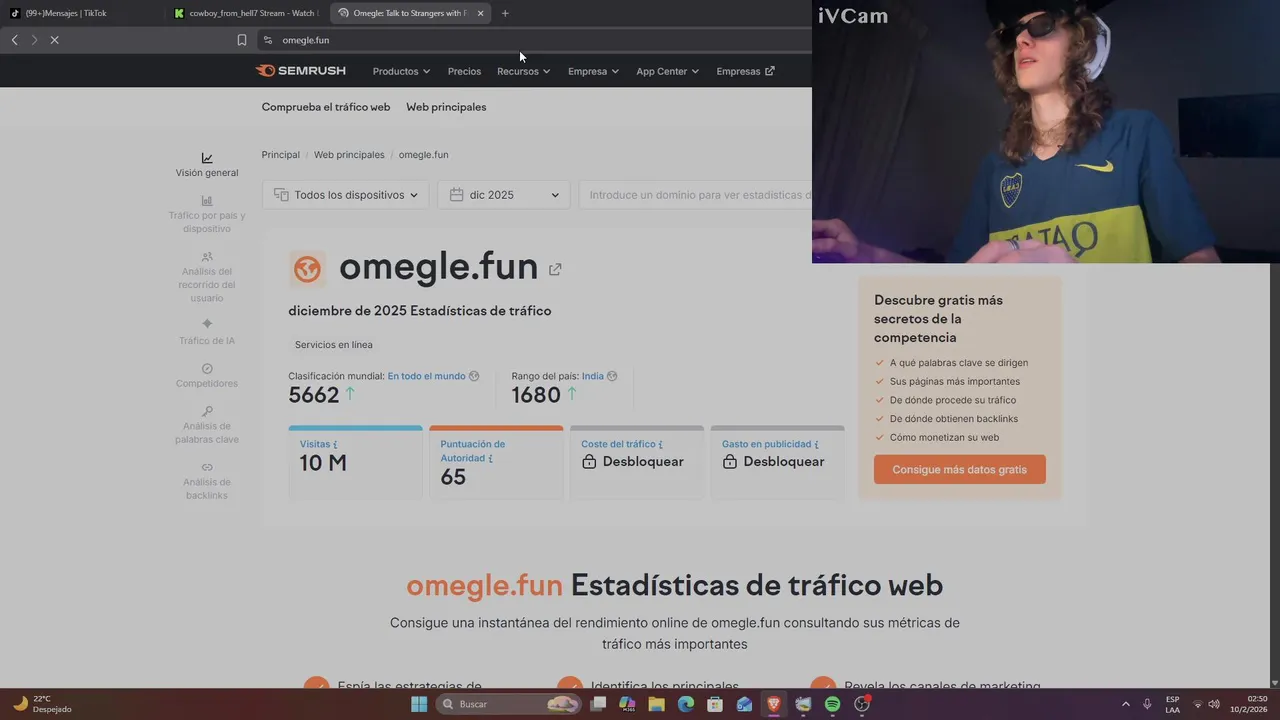
Task: Unlock Coste del tráfico data
Action: (x=633, y=462)
